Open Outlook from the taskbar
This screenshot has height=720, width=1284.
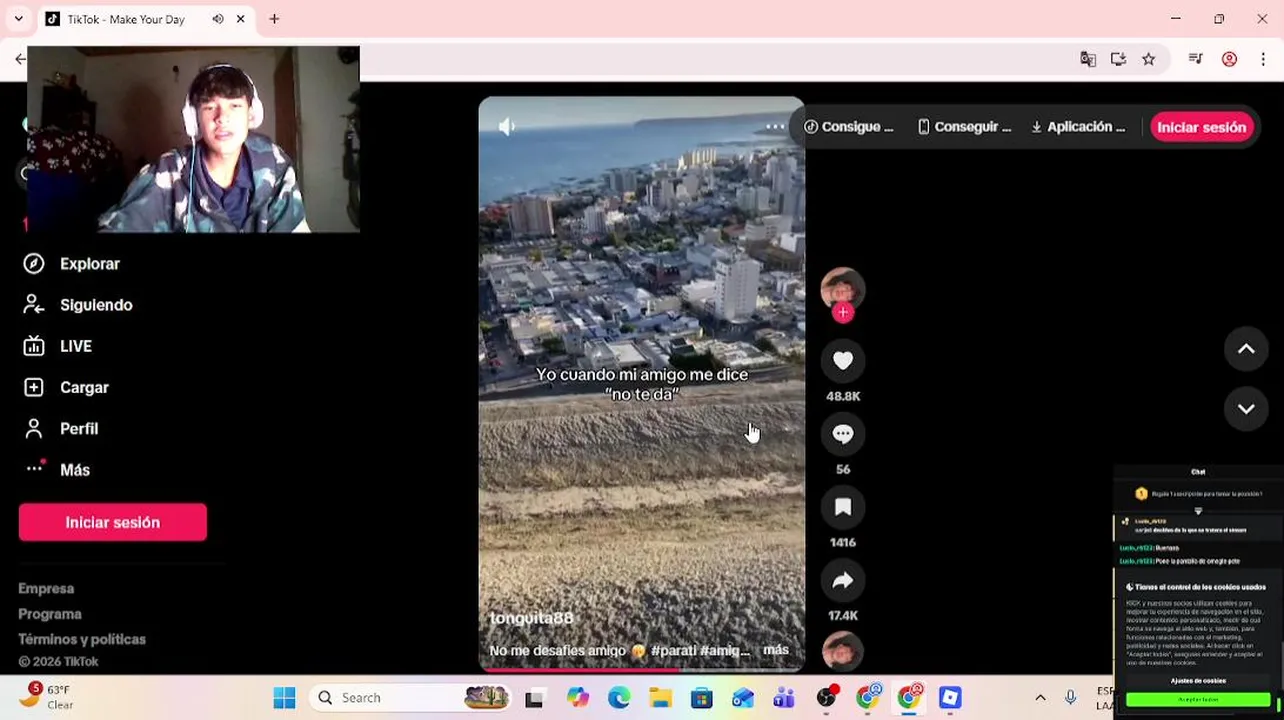743,698
